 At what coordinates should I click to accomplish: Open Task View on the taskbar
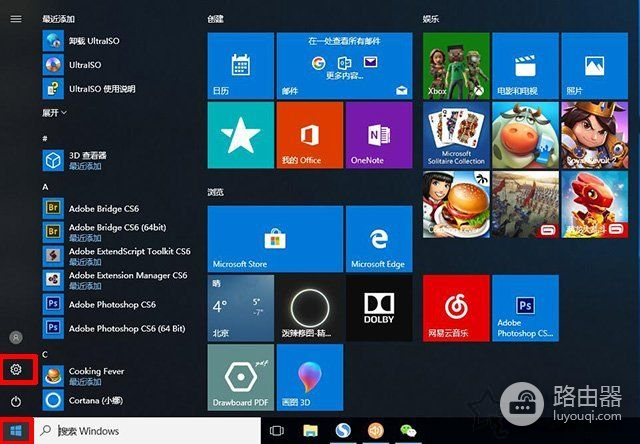277,431
